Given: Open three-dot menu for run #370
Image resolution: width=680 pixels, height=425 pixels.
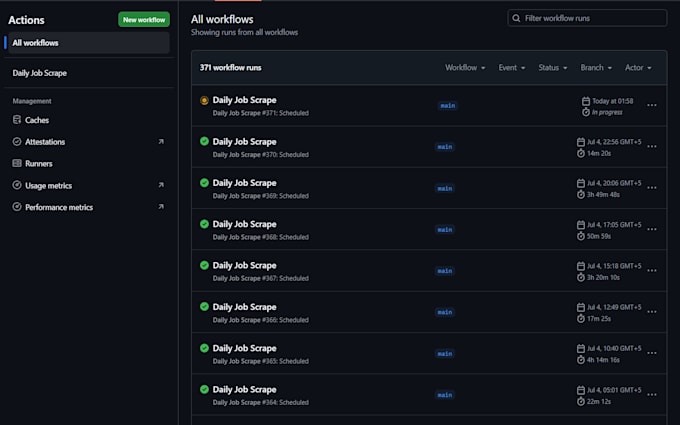Looking at the screenshot, I should coord(651,147).
